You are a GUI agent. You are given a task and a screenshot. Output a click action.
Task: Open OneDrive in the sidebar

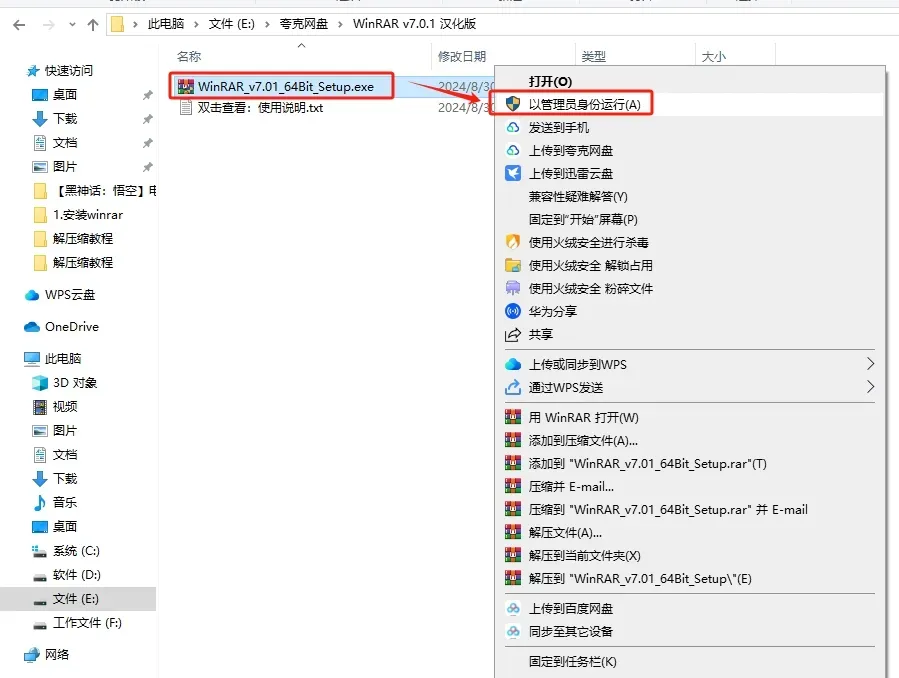(x=72, y=327)
